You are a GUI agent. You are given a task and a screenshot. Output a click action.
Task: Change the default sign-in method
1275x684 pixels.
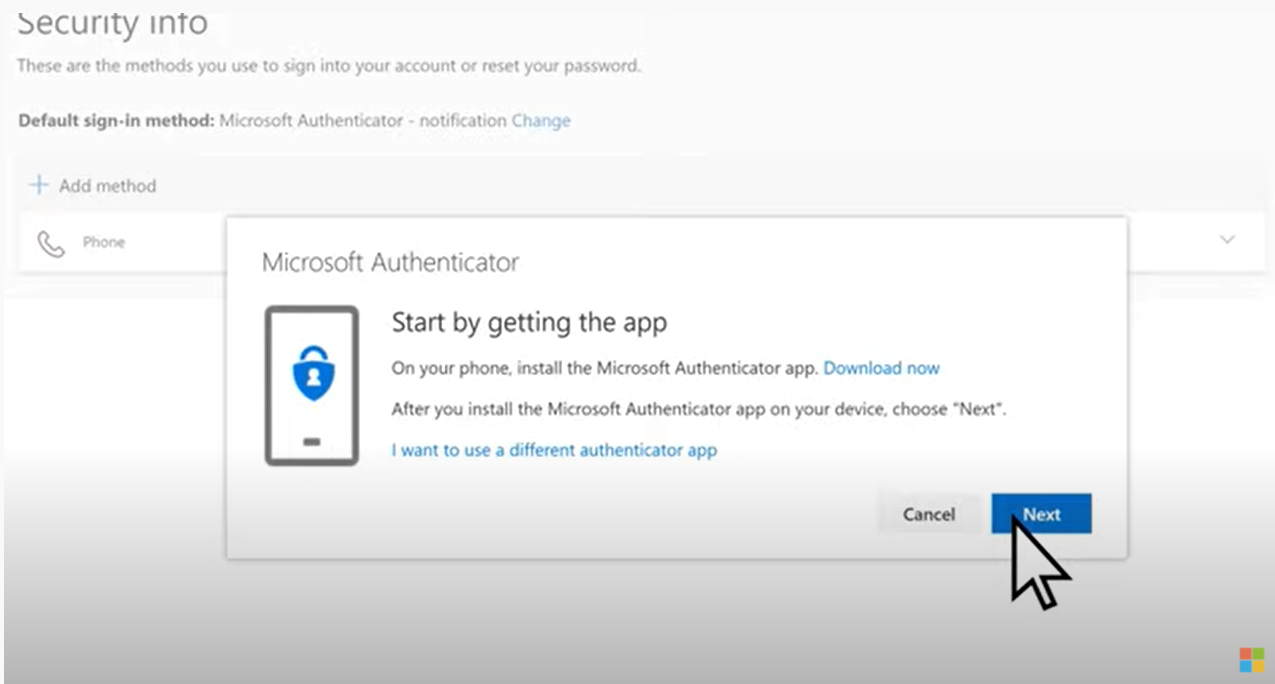[x=541, y=120]
